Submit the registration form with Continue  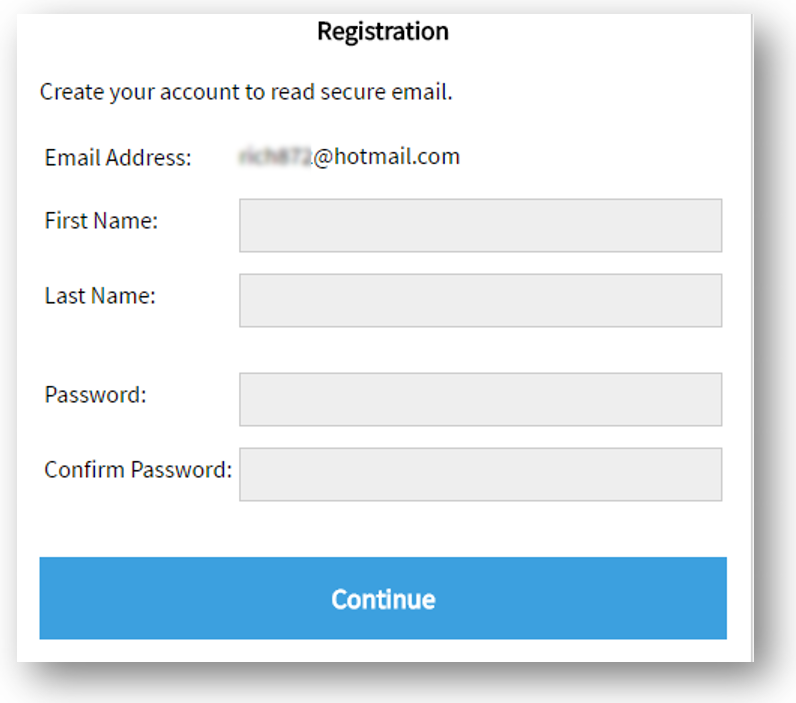pyautogui.click(x=383, y=598)
